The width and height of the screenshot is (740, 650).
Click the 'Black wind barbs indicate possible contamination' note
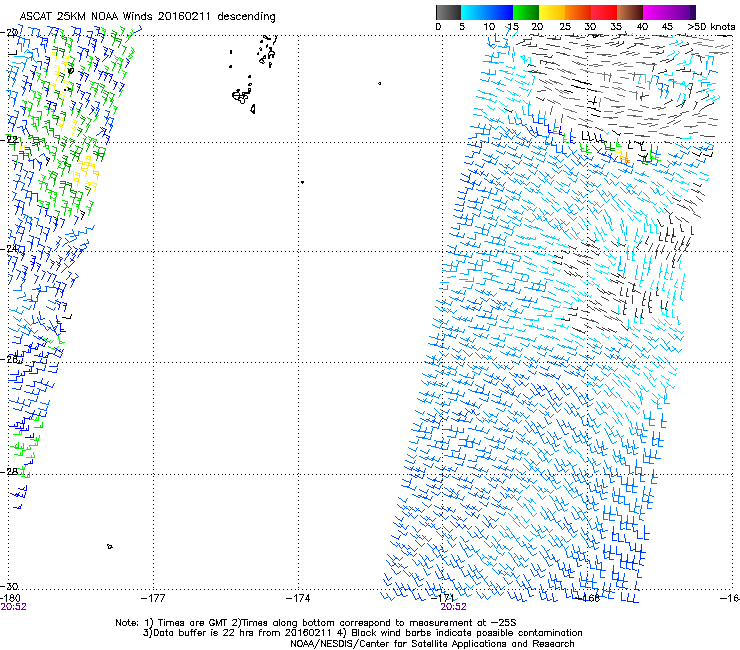[466, 633]
